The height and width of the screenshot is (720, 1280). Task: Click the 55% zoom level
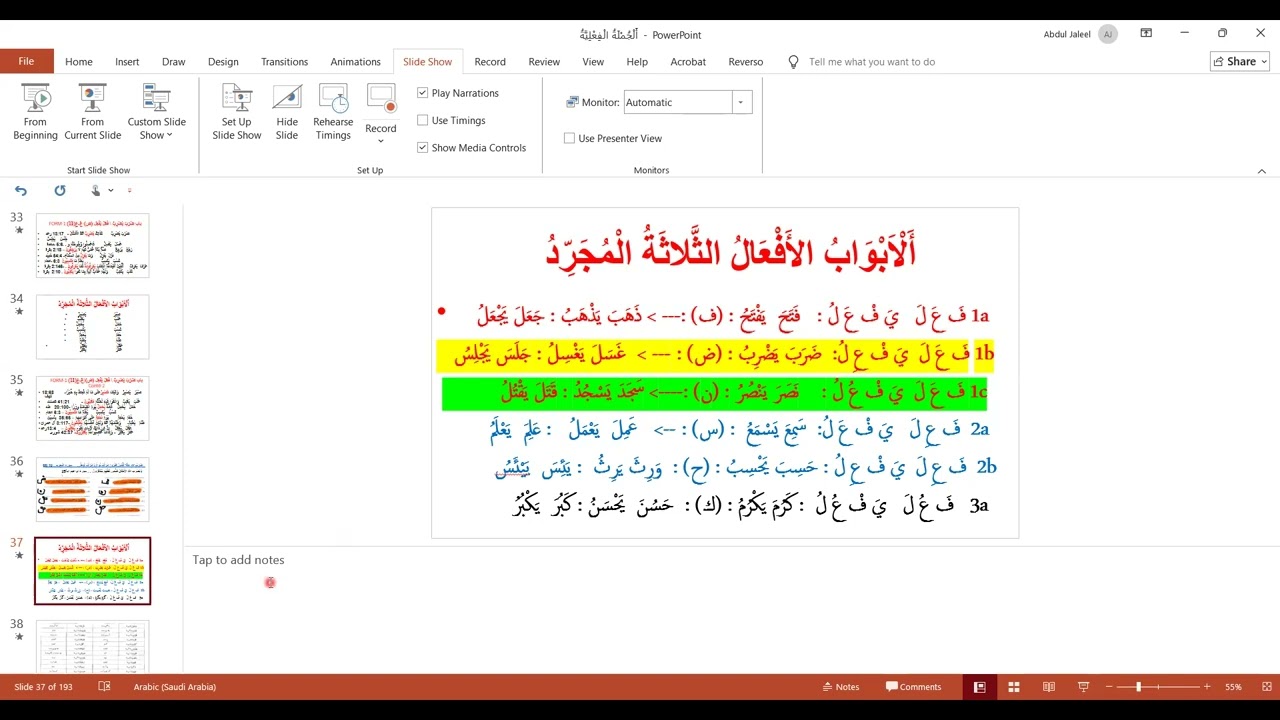click(1233, 687)
